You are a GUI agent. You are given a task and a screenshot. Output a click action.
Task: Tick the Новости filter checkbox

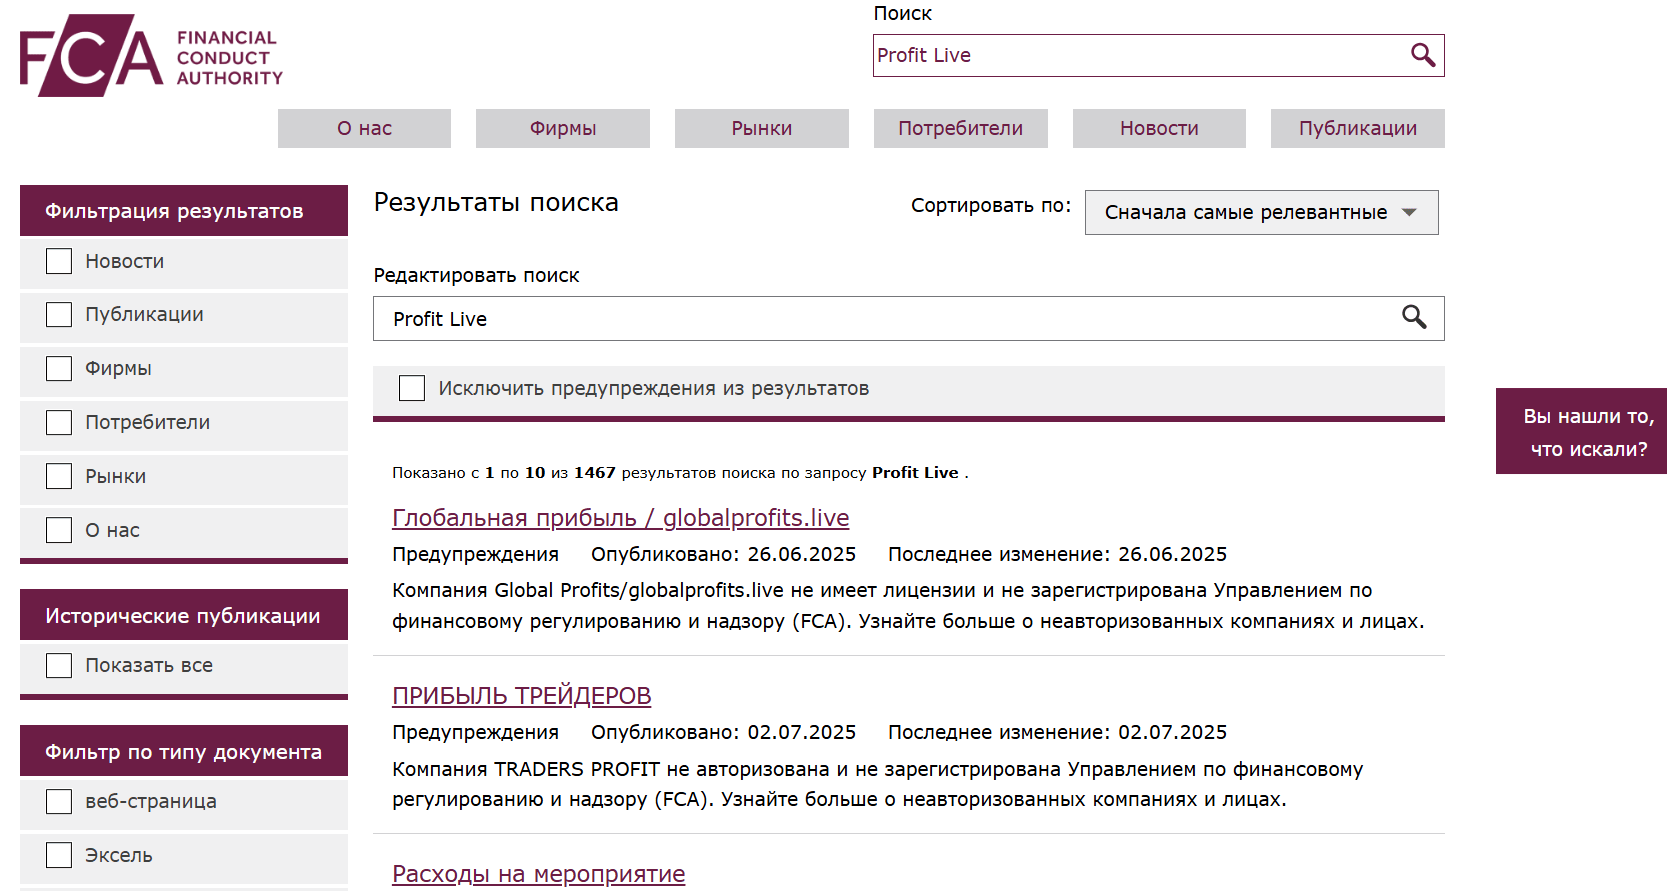(59, 261)
